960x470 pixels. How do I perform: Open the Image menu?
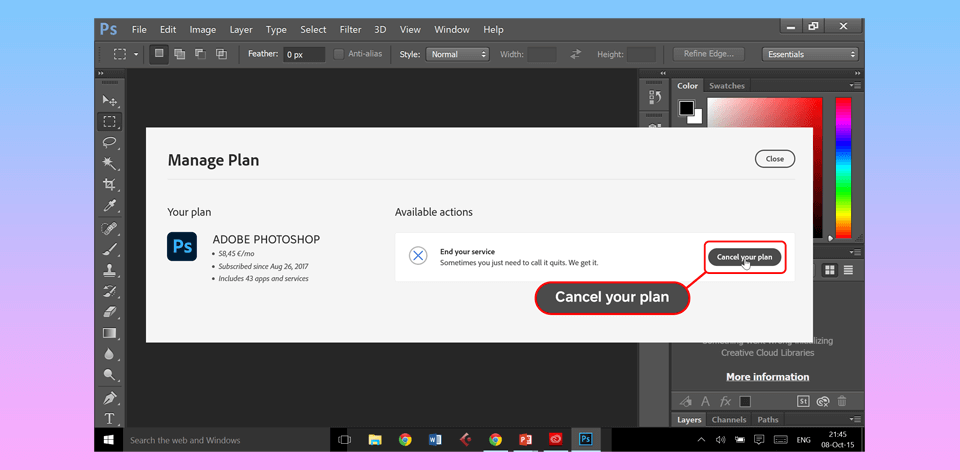click(x=203, y=29)
